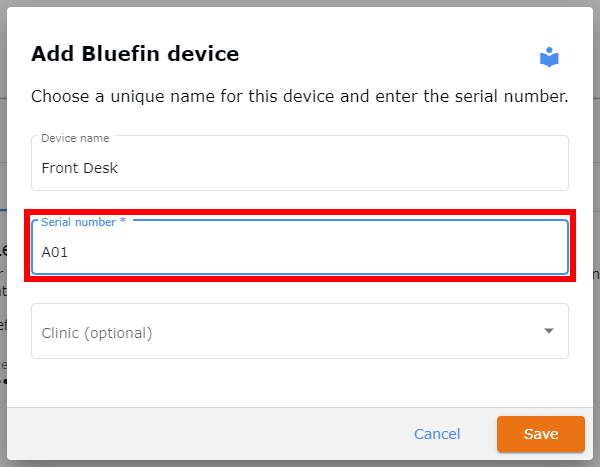Place cursor after Front Desk text
Screen dimensions: 600x467
[119, 168]
